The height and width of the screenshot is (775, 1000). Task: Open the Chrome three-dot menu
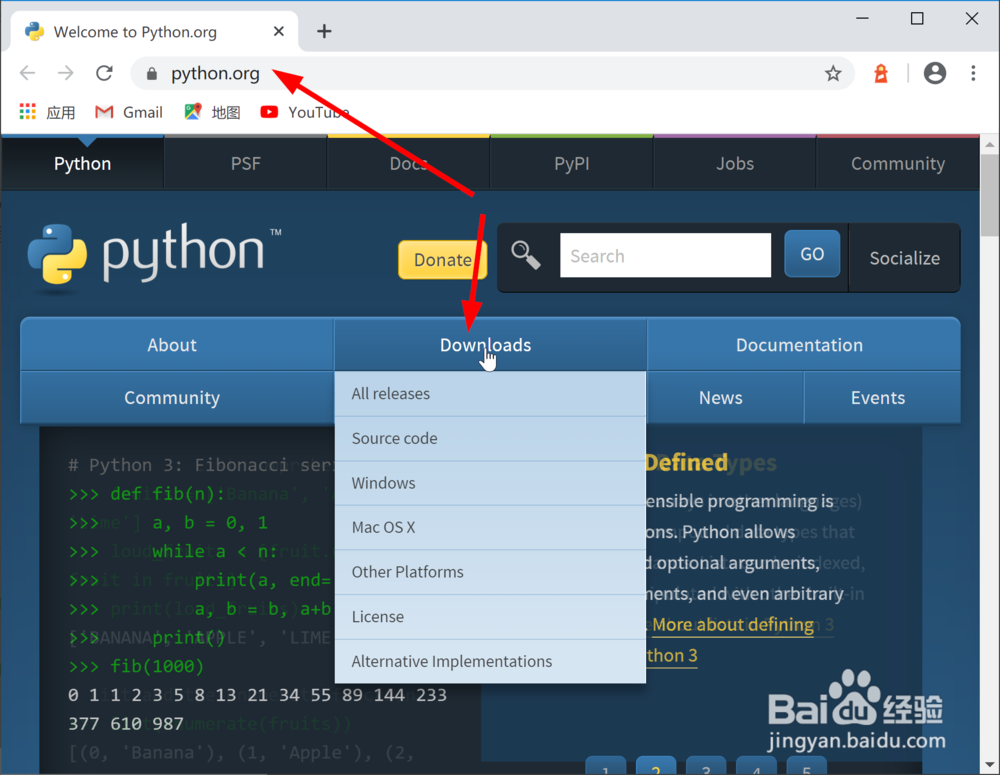(x=973, y=73)
